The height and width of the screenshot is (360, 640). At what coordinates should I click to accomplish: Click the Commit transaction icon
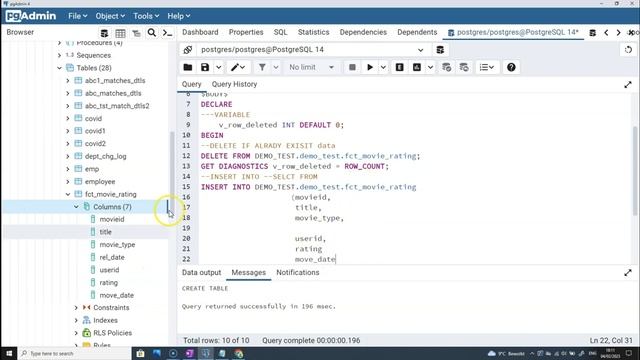click(x=447, y=67)
